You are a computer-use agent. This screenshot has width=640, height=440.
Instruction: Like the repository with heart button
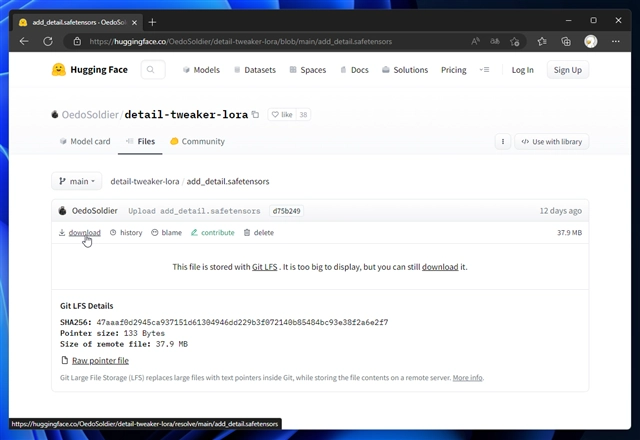pyautogui.click(x=282, y=115)
